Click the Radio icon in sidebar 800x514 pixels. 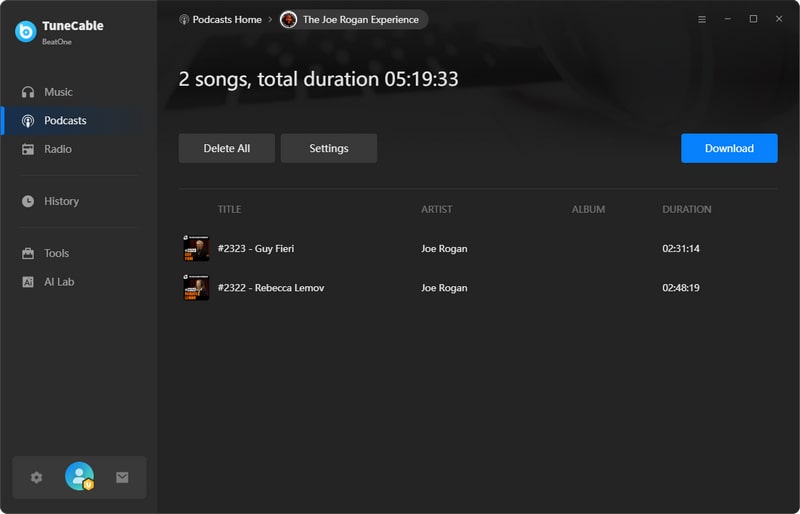click(28, 149)
